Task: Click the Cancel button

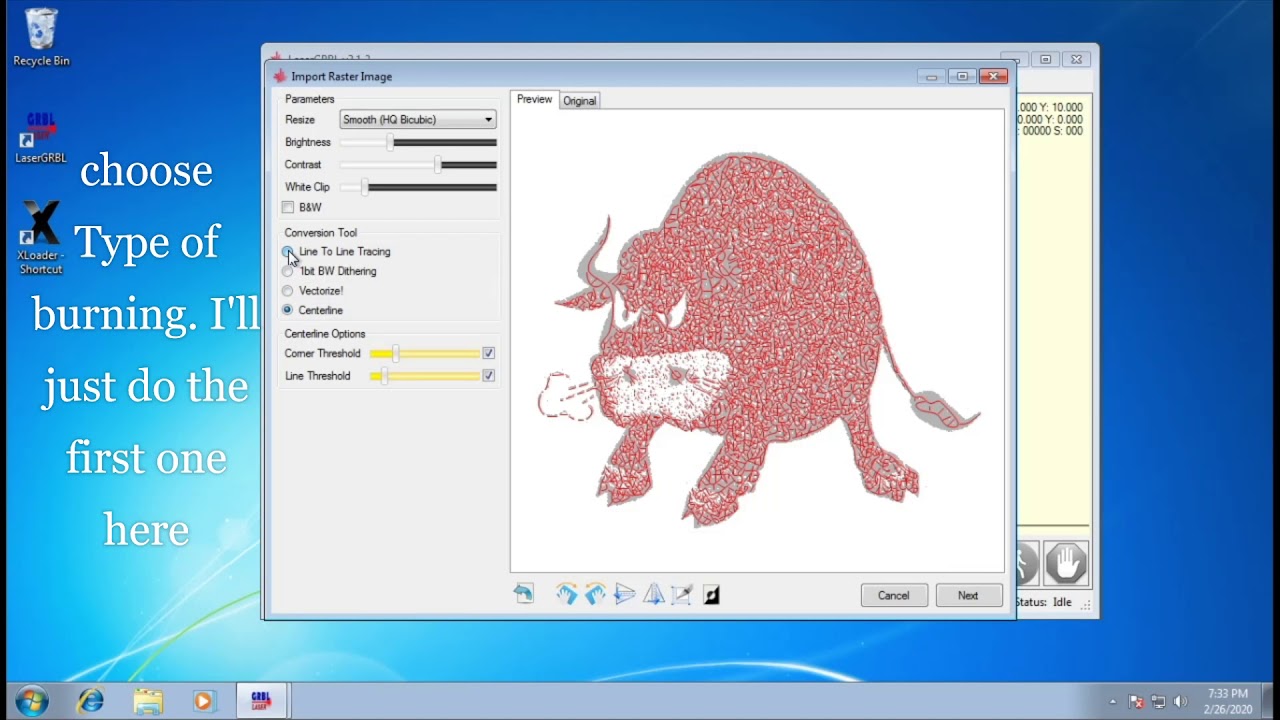Action: 894,595
